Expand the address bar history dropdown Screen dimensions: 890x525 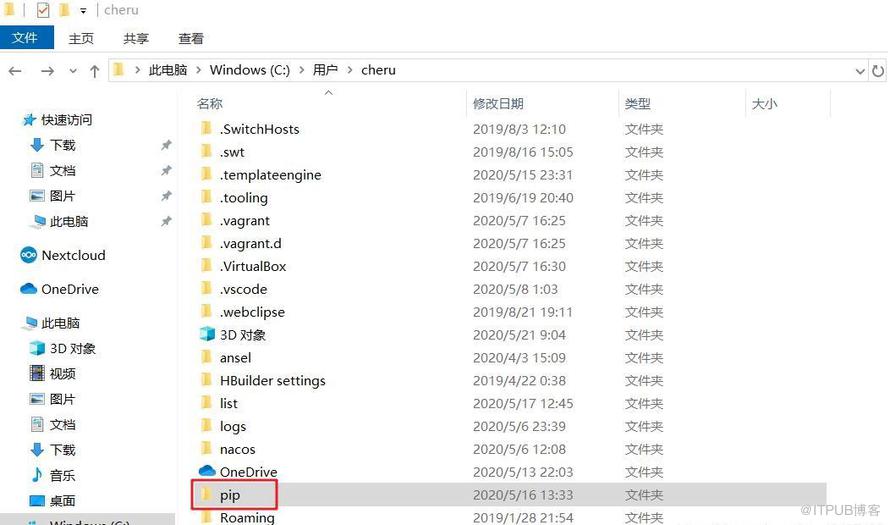[860, 71]
